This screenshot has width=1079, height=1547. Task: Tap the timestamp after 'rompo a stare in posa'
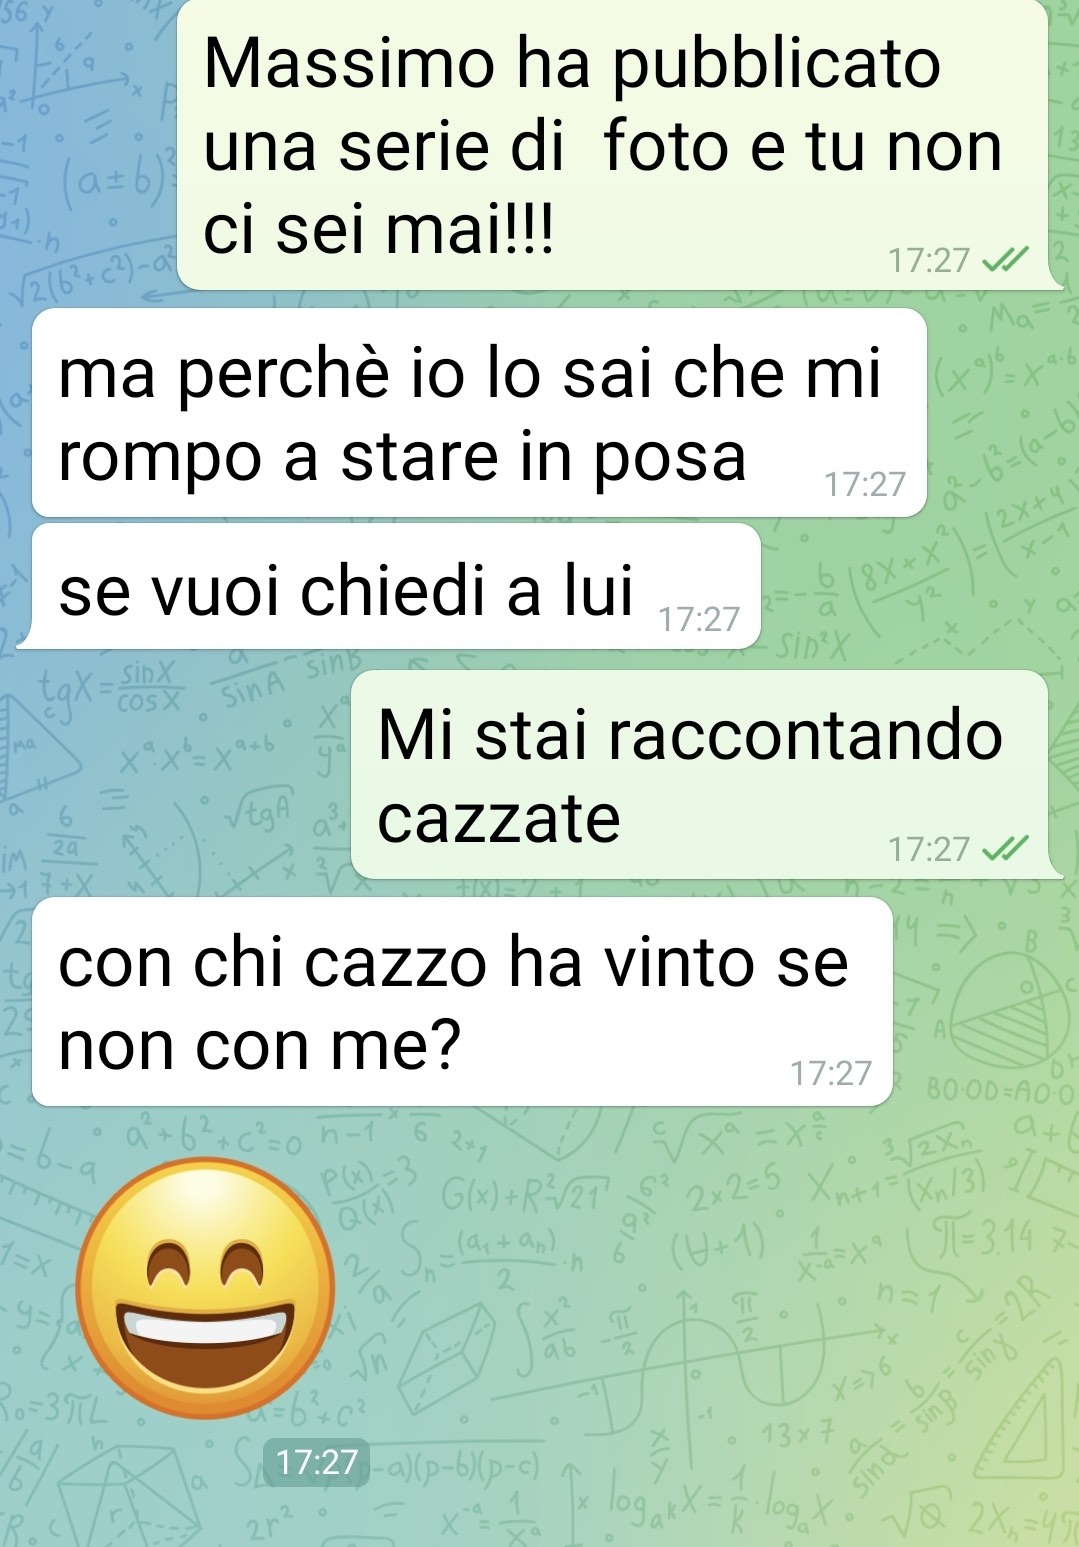pos(865,484)
